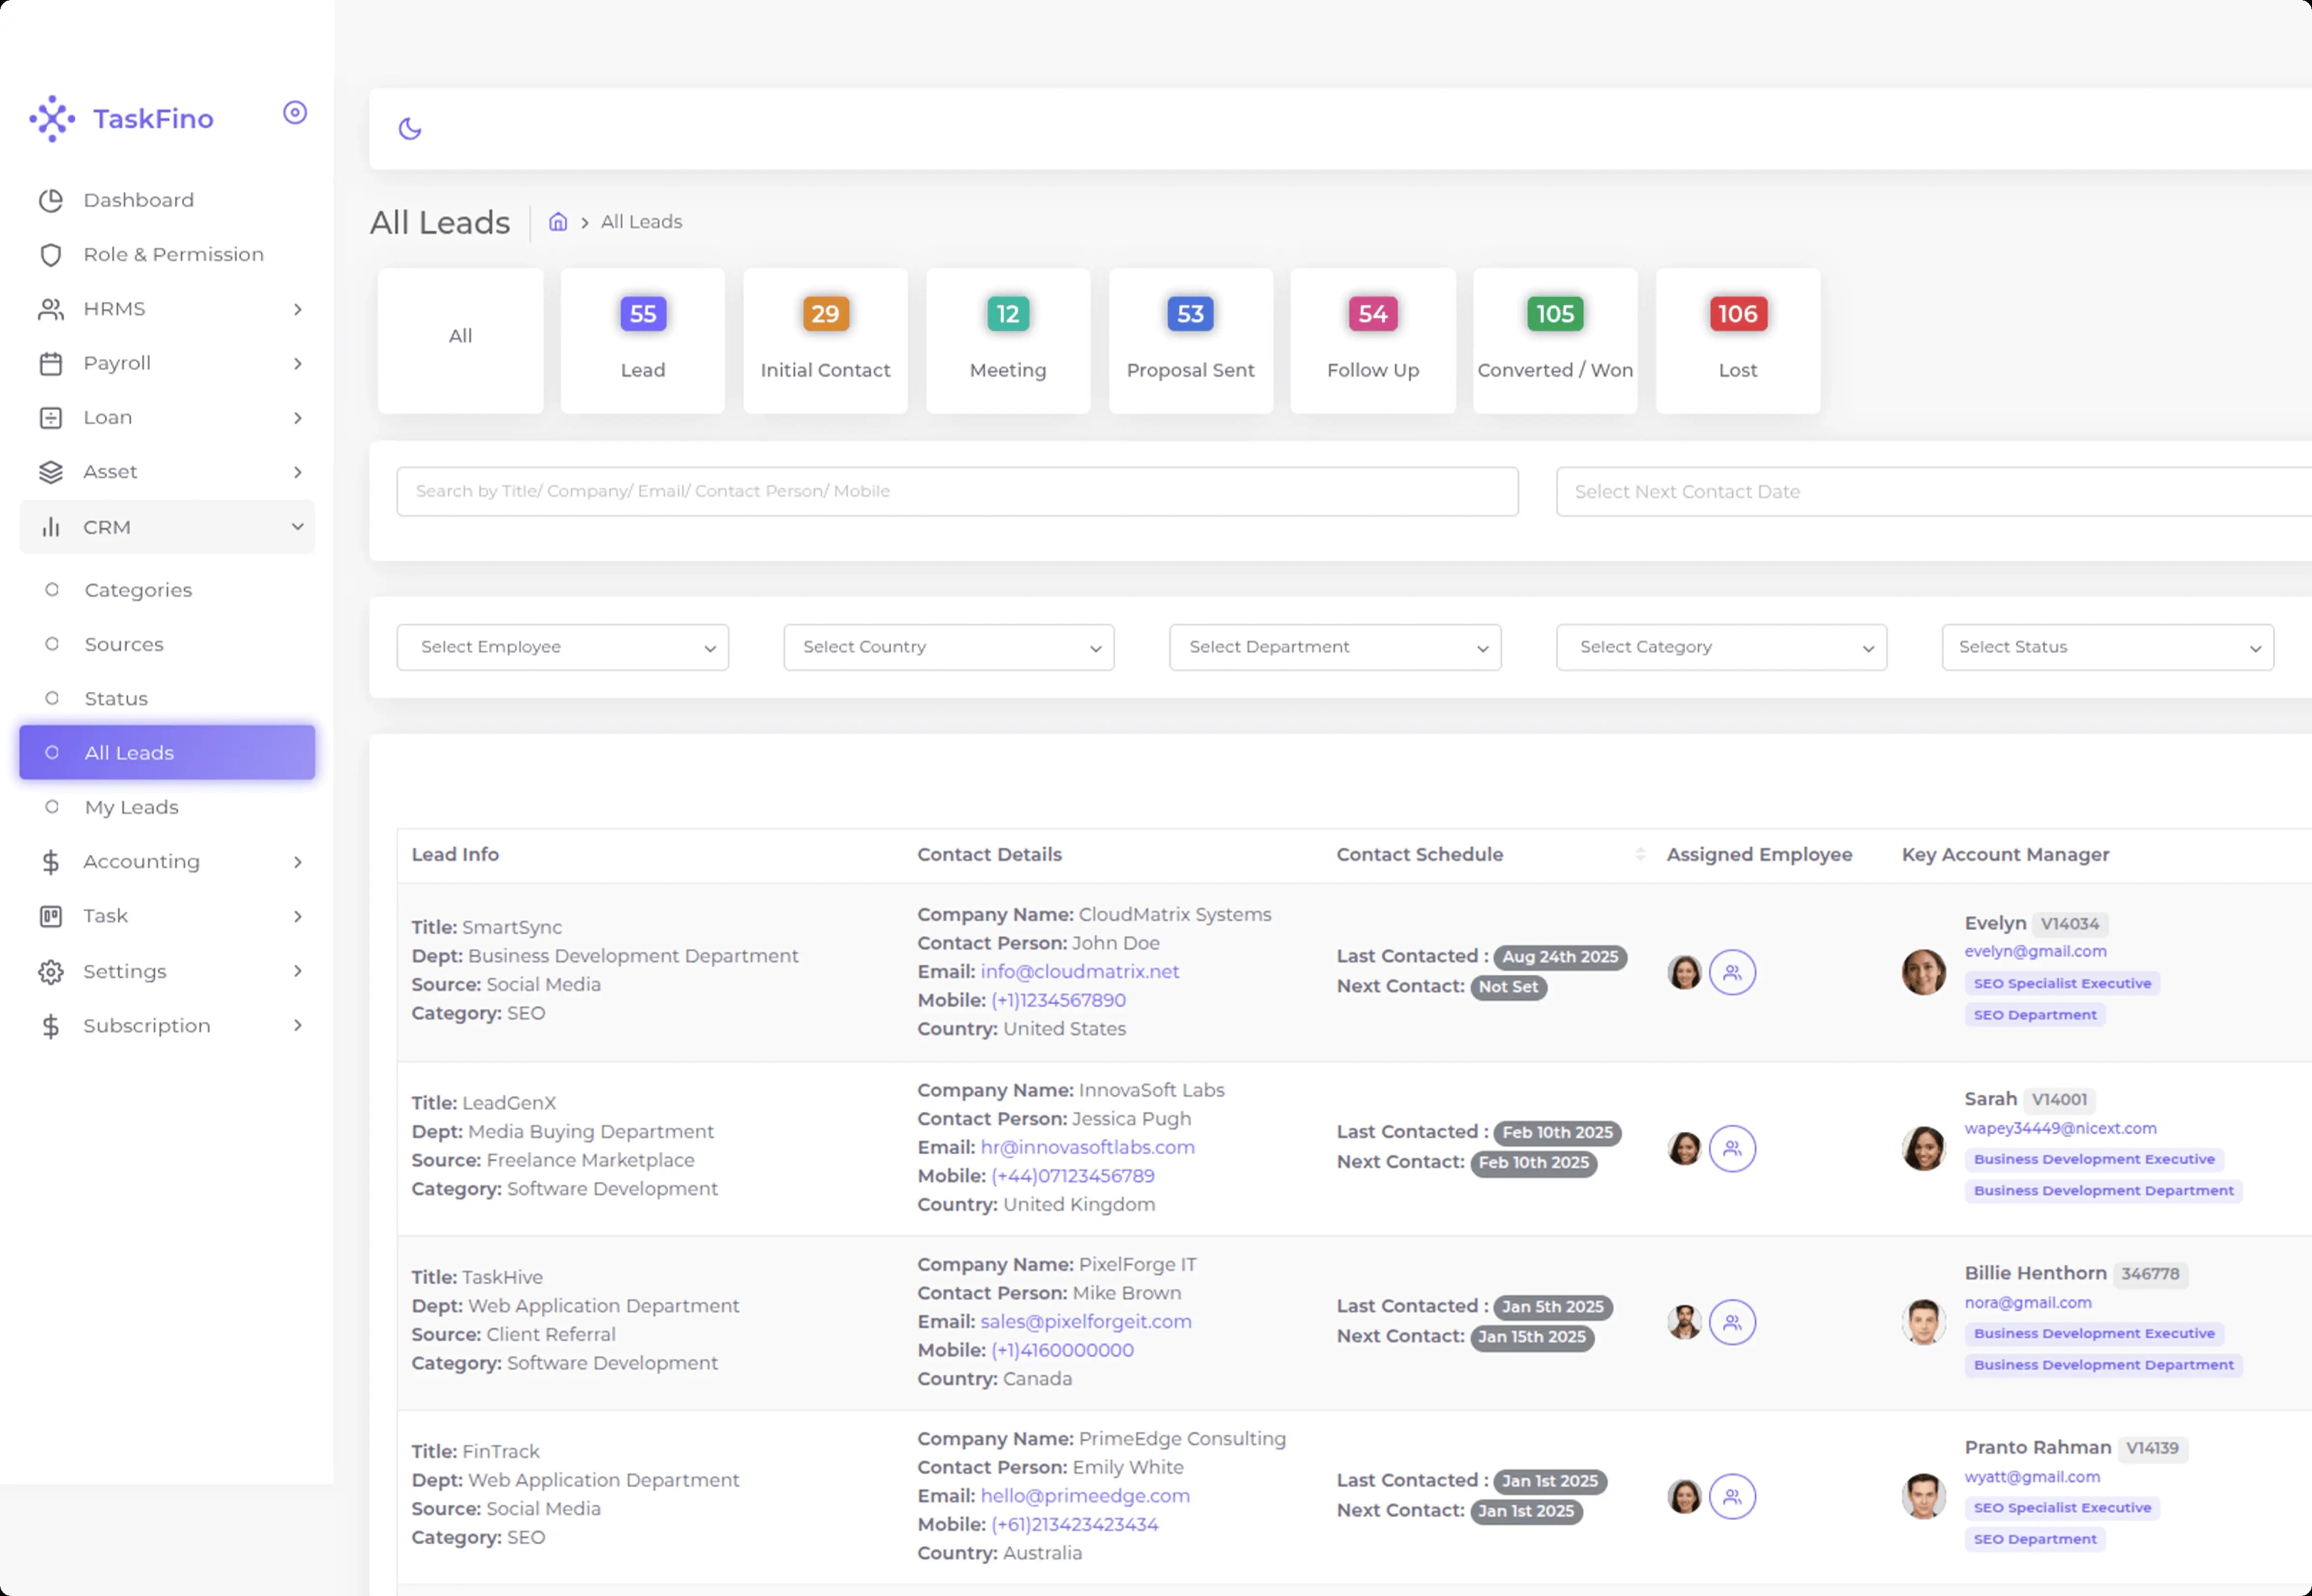Click assign employee icon for SmartSync lead
This screenshot has height=1596, width=2312.
click(x=1732, y=972)
